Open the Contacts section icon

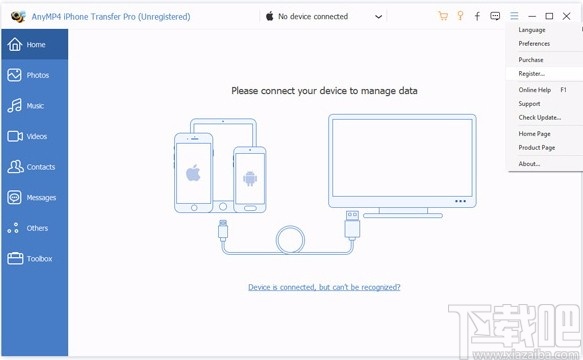15,167
